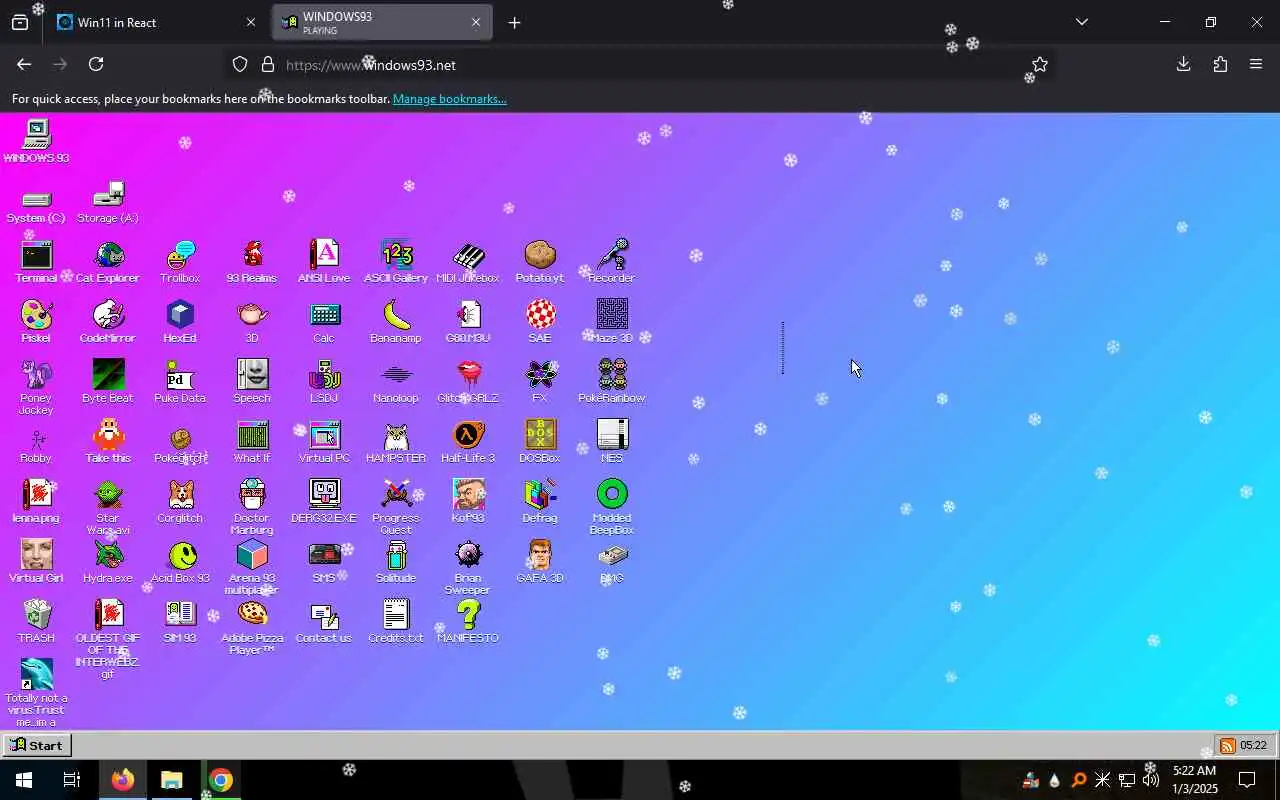Open Solitude icon
Viewport: 1280px width, 800px height.
pos(396,562)
